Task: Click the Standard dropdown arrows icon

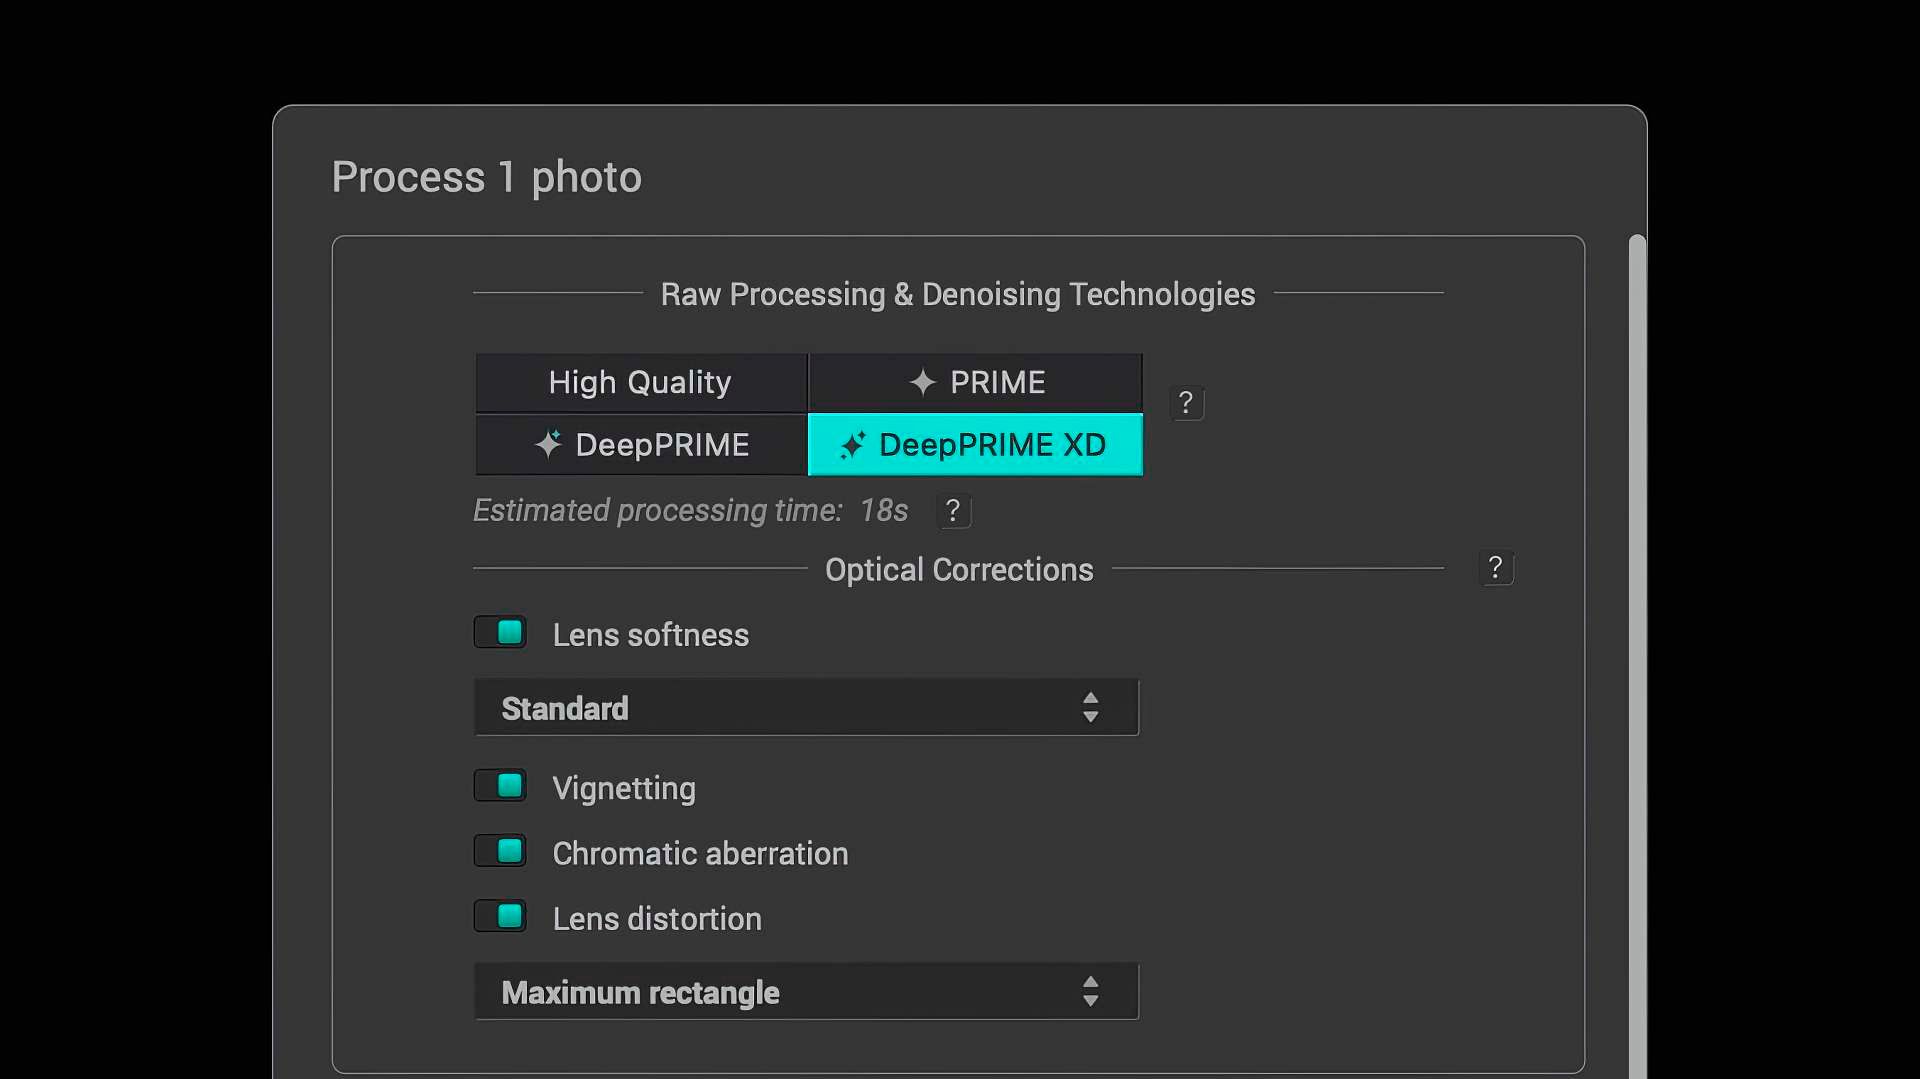Action: [x=1090, y=708]
